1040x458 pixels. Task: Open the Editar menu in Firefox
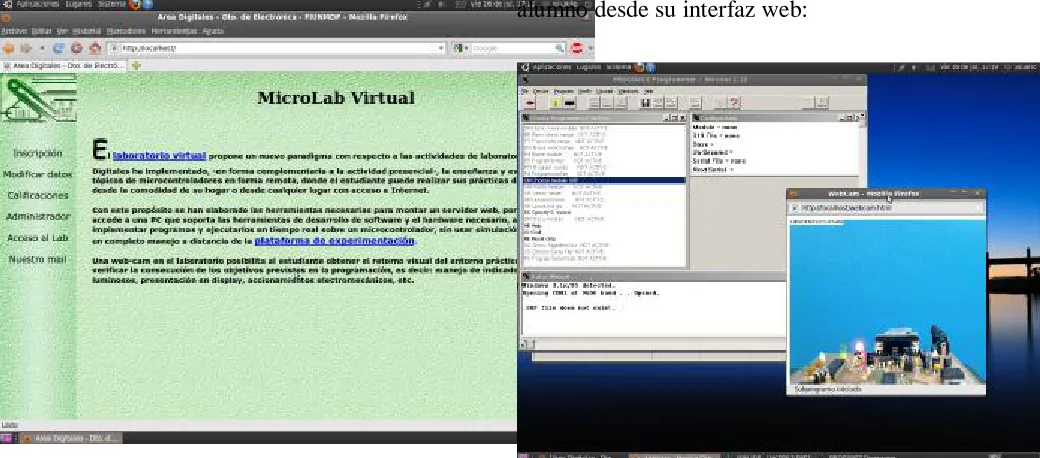(42, 30)
